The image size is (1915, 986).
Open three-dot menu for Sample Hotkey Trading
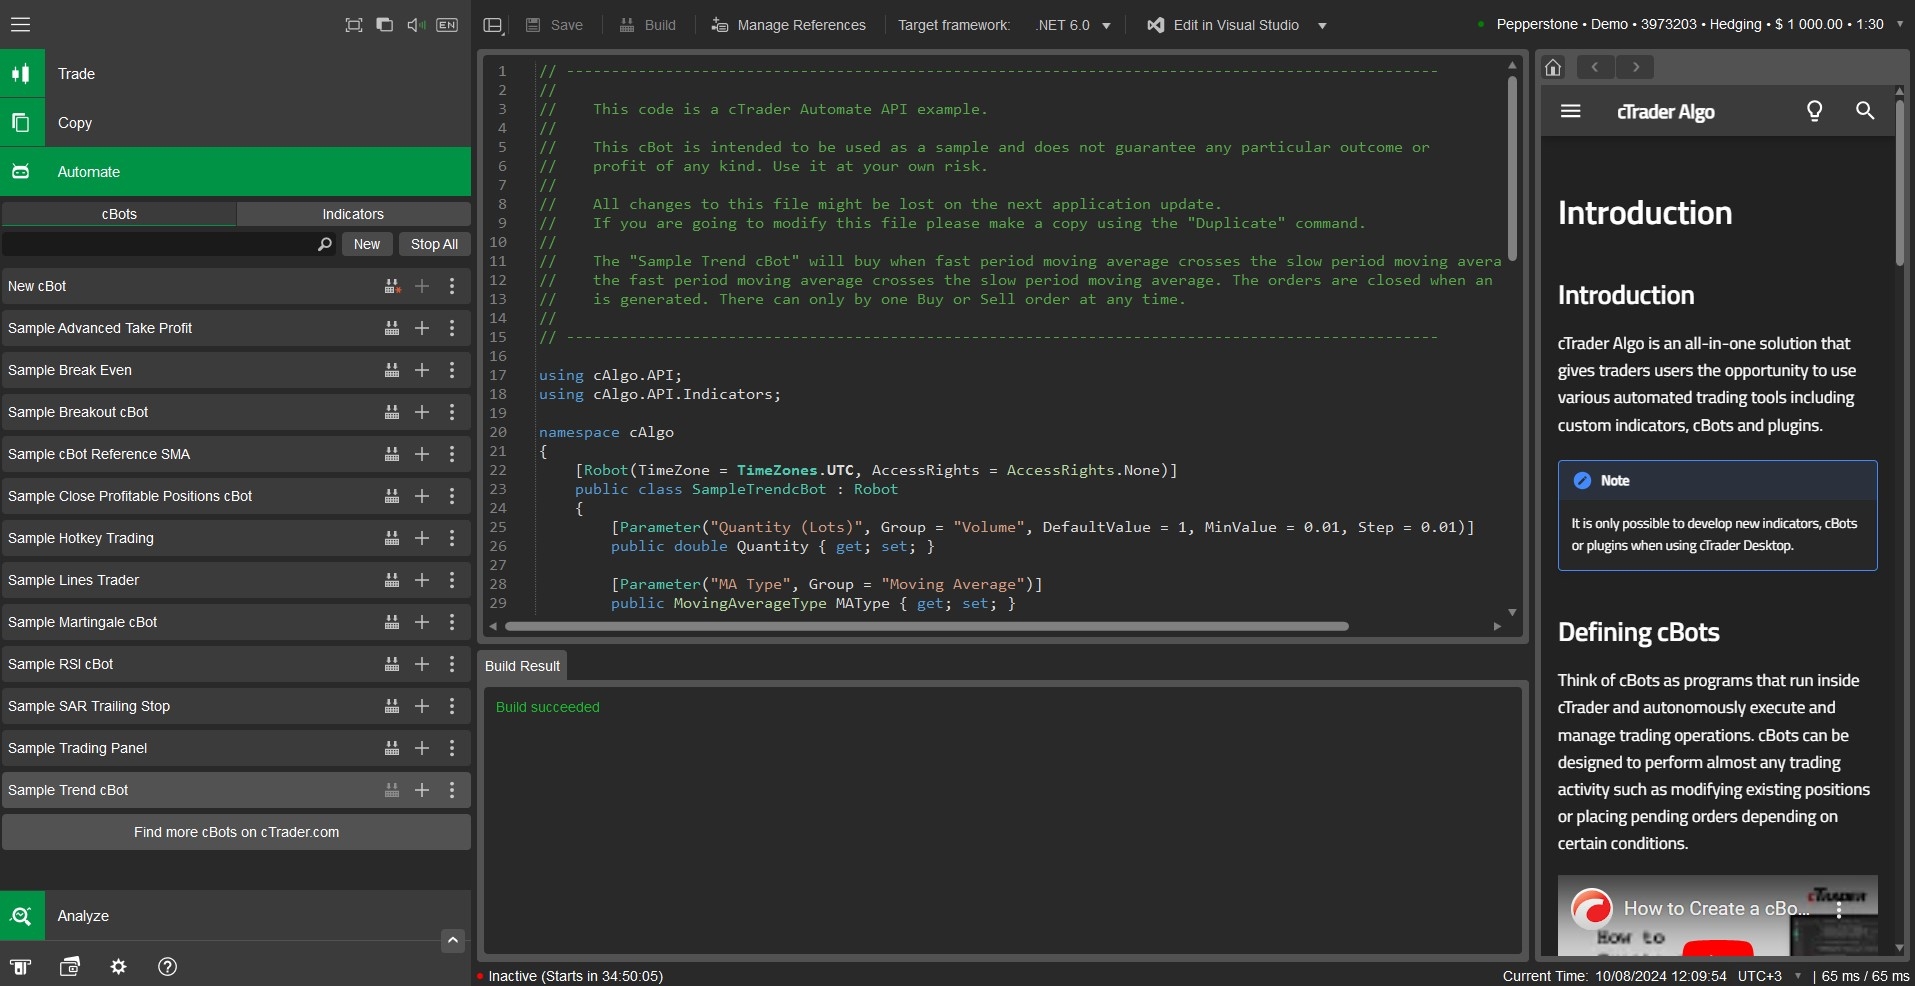tap(452, 538)
